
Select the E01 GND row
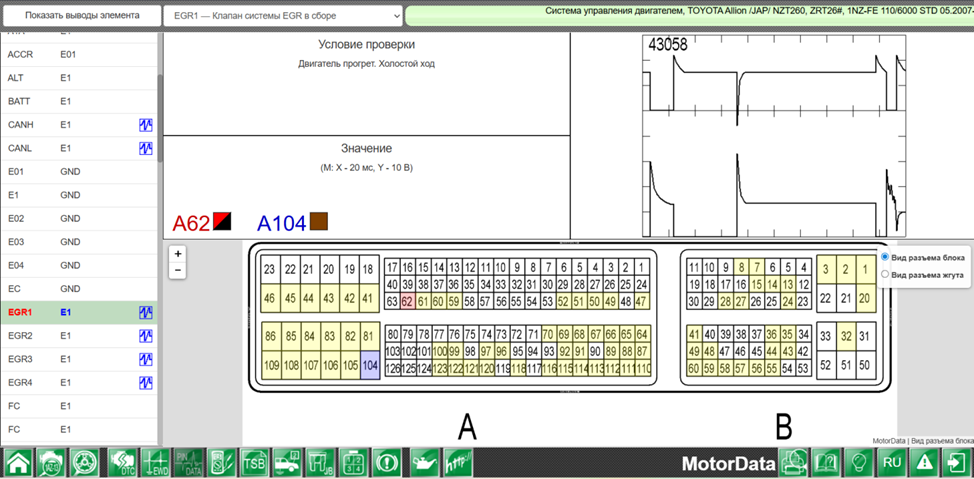click(78, 171)
